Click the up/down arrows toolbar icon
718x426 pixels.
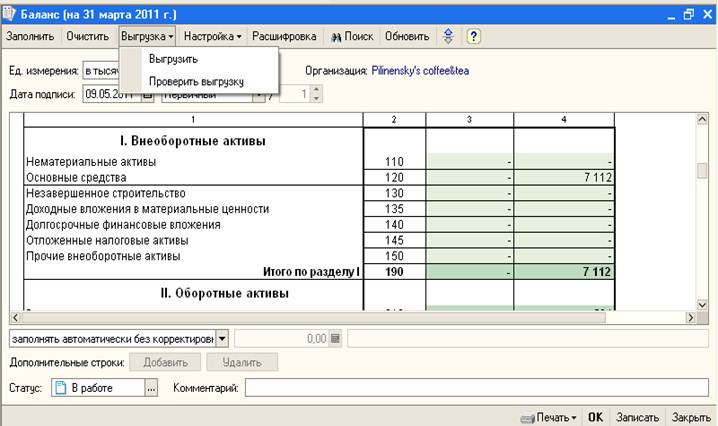[x=448, y=36]
